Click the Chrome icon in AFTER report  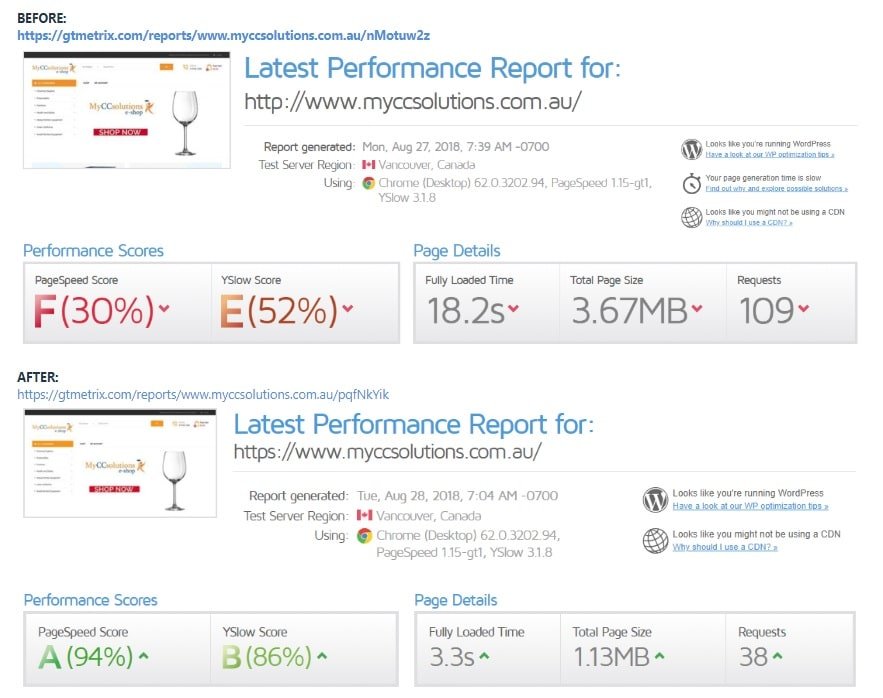pos(364,536)
